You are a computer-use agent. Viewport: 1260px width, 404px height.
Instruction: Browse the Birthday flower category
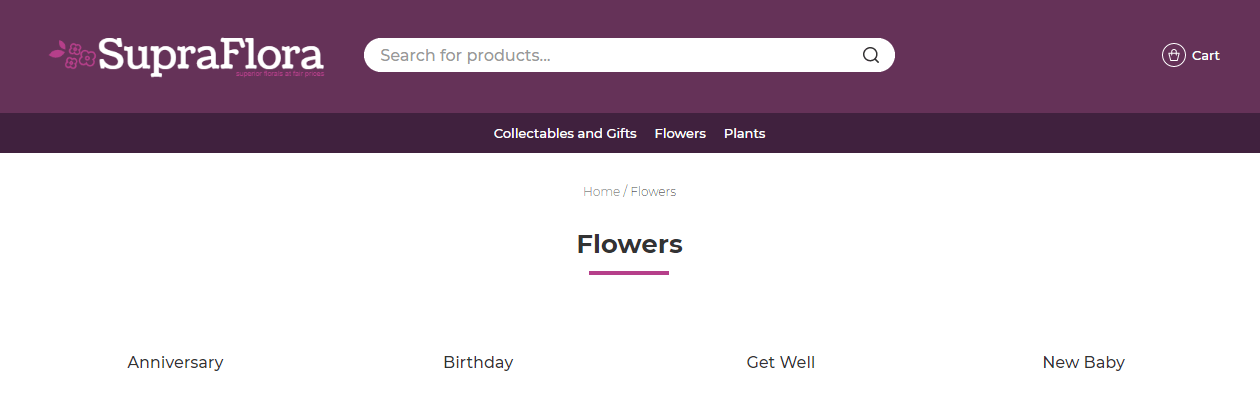[x=478, y=362]
